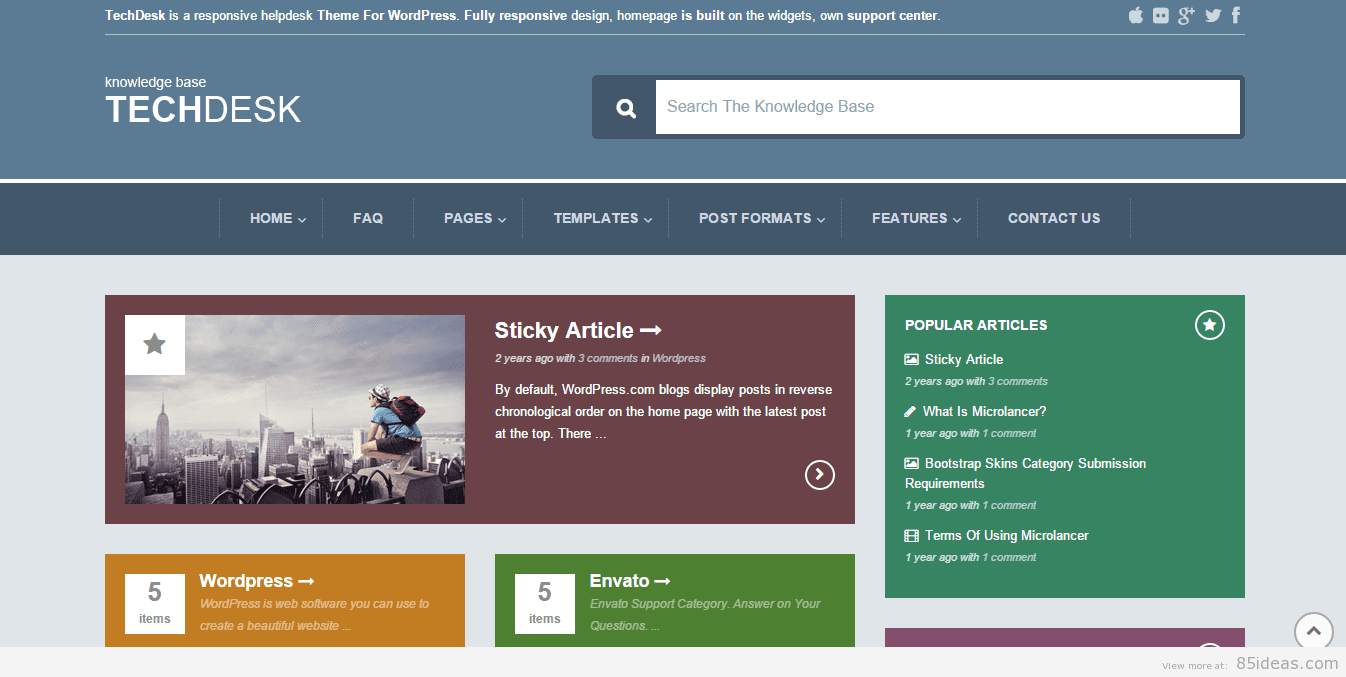Open the Envato category heading
Image resolution: width=1346 pixels, height=677 pixels.
(630, 581)
